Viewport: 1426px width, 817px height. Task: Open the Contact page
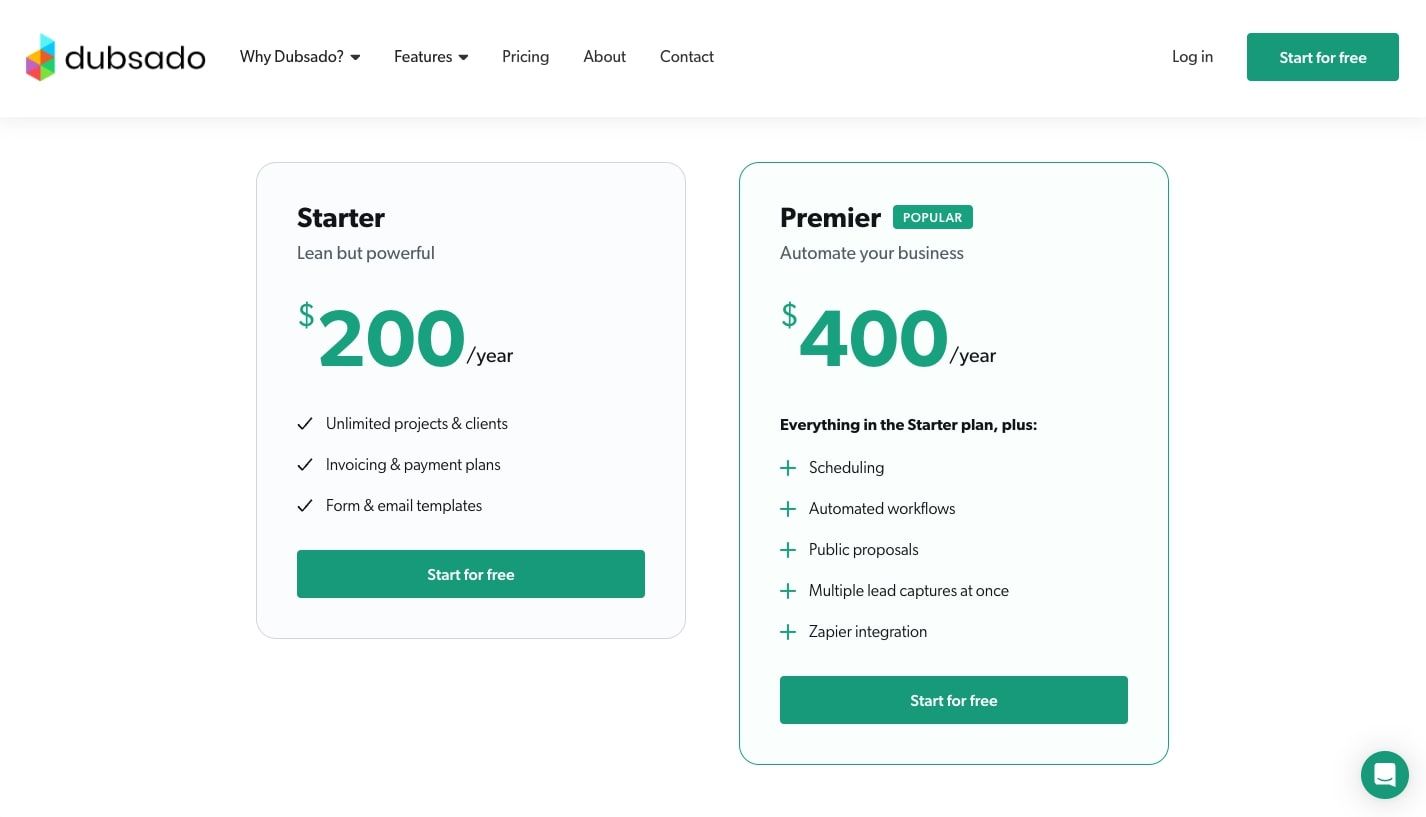pyautogui.click(x=686, y=57)
